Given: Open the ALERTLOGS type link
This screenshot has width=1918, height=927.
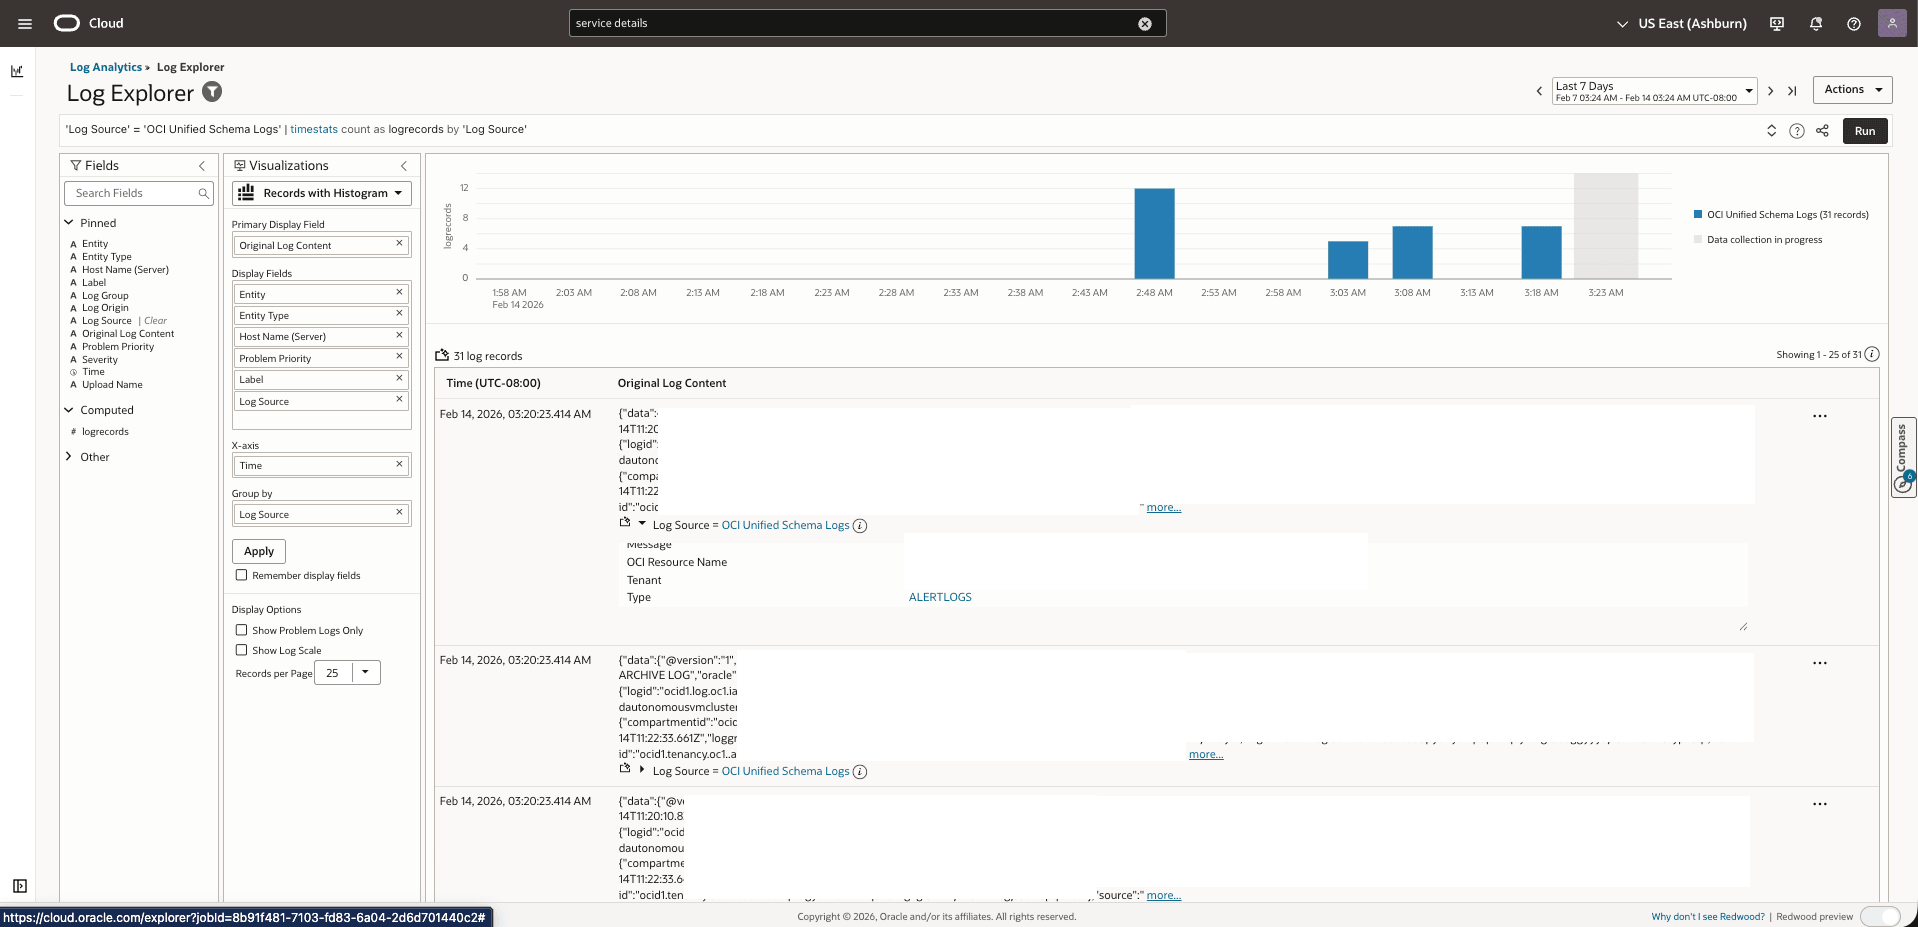Looking at the screenshot, I should pos(940,597).
